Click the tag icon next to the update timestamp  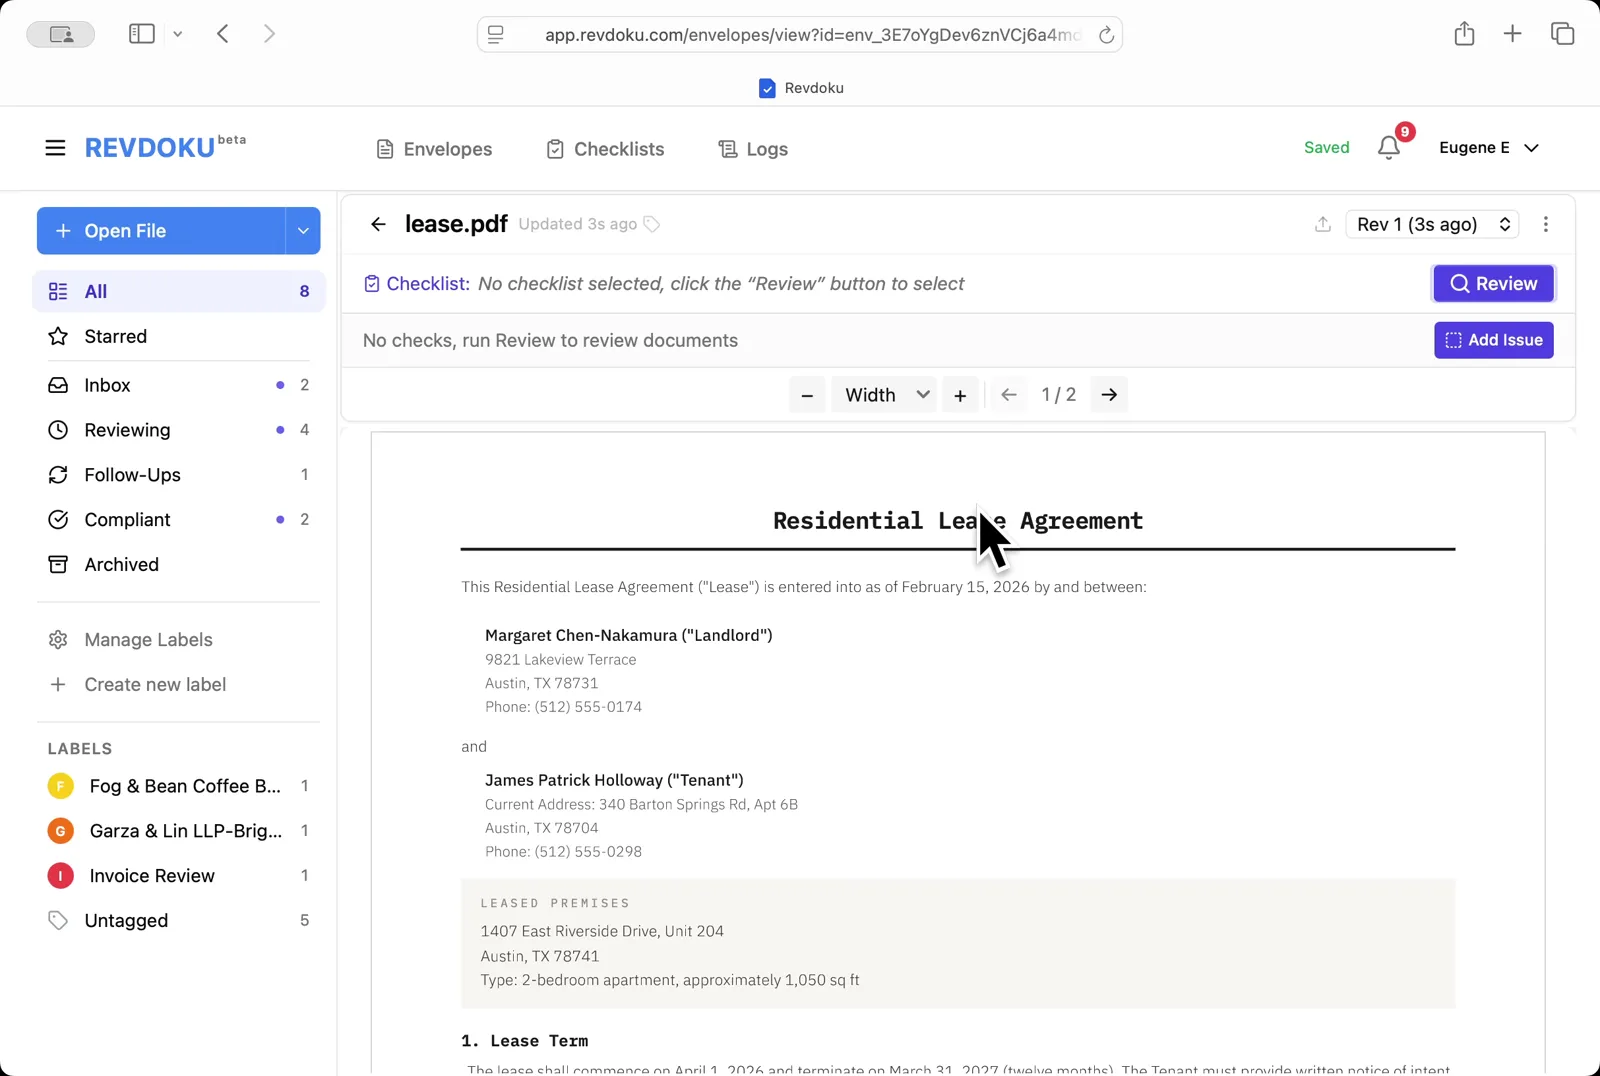(x=651, y=224)
